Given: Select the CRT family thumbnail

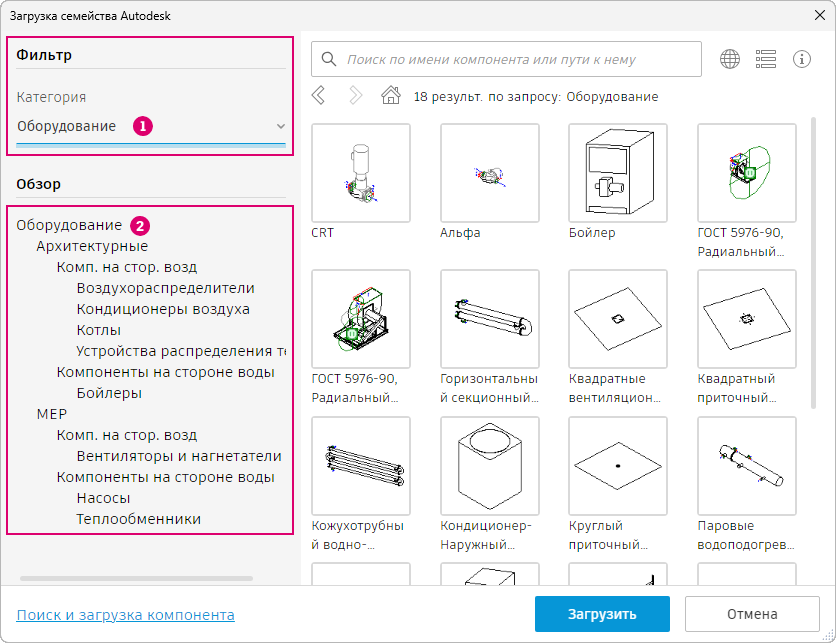Looking at the screenshot, I should click(361, 173).
